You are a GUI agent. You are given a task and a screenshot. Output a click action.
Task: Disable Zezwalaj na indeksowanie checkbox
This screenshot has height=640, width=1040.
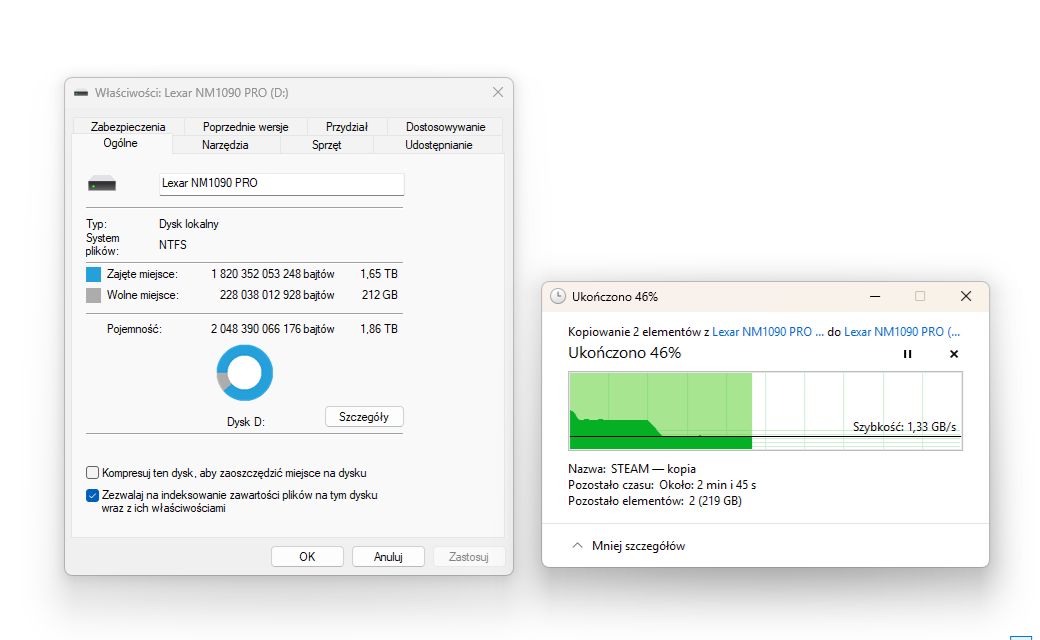click(x=92, y=495)
